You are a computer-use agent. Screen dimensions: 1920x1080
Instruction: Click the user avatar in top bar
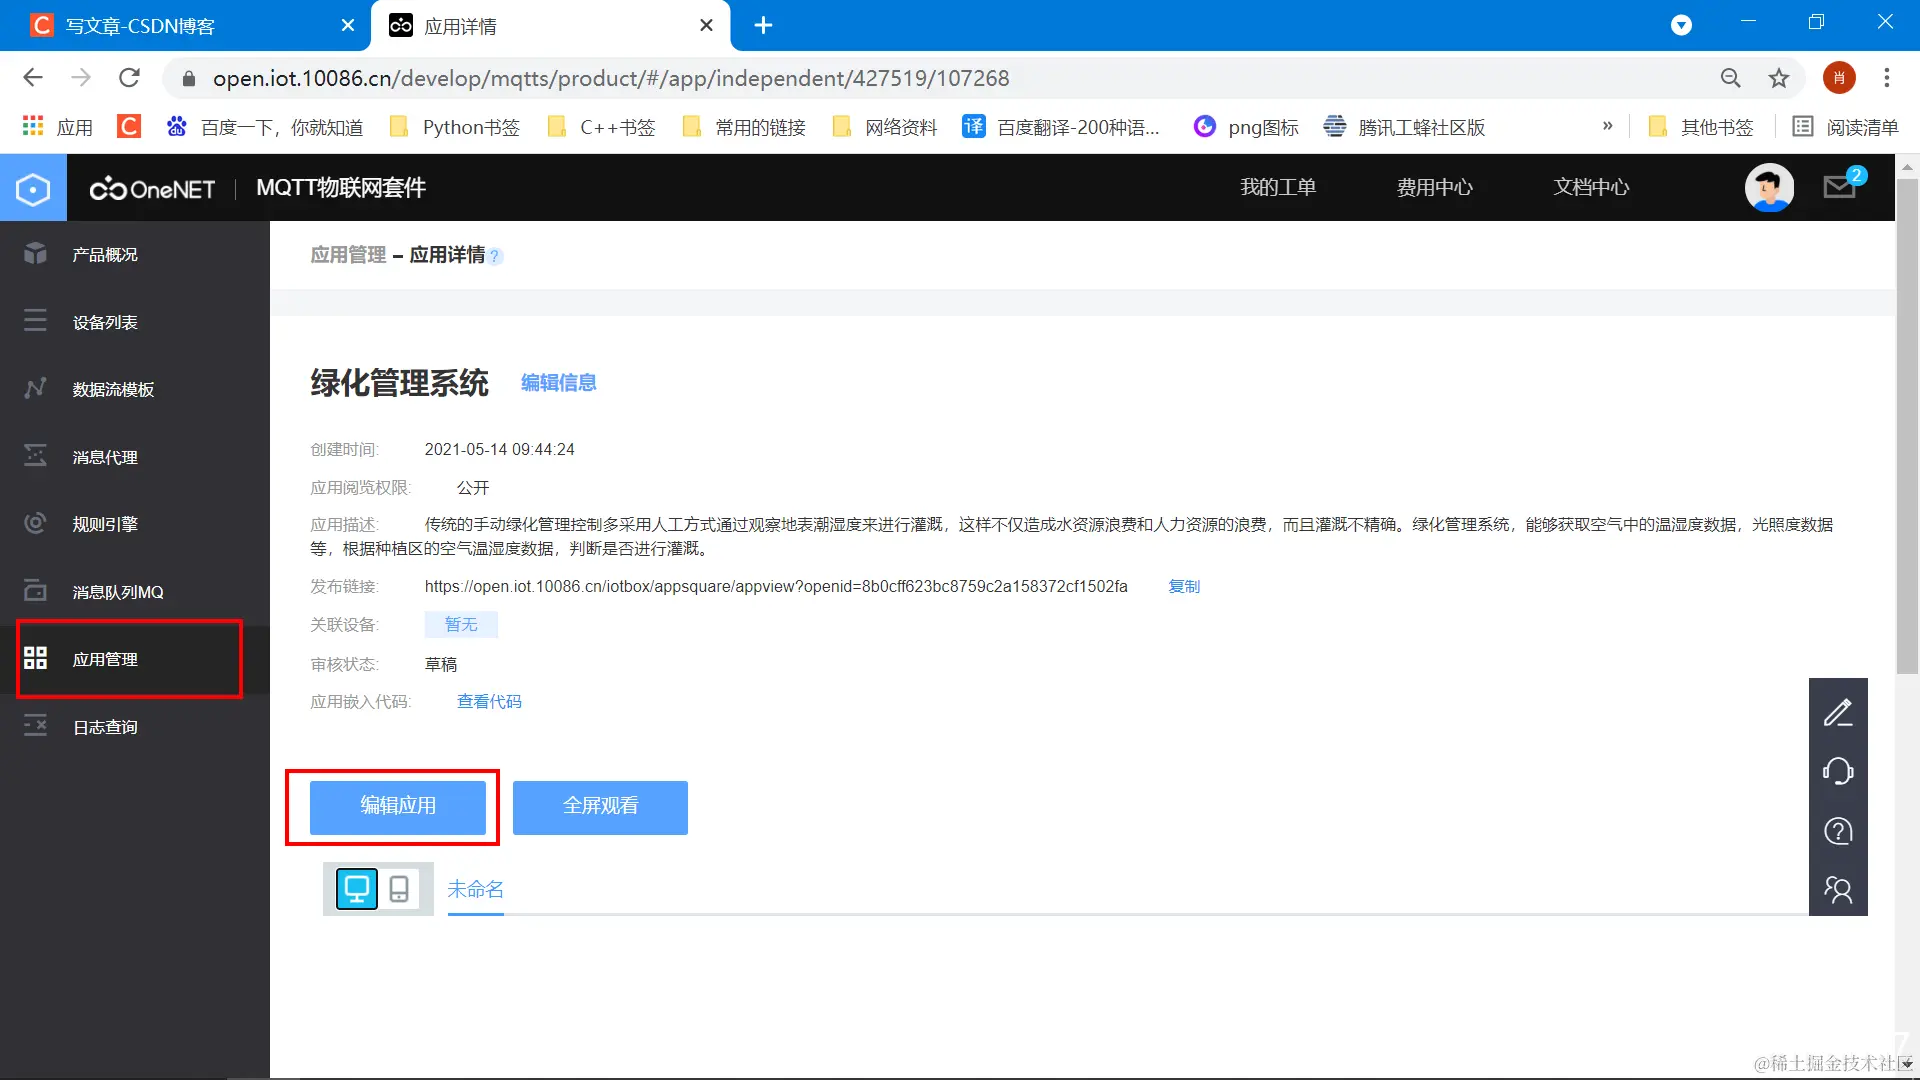1769,187
